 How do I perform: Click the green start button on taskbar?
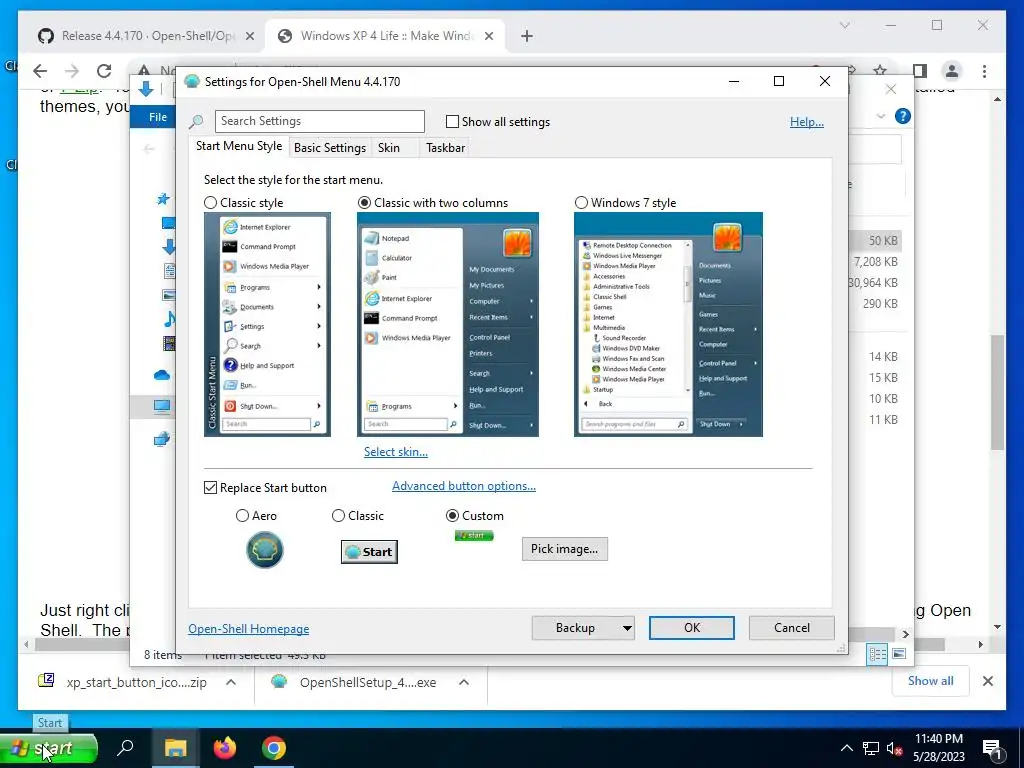click(x=49, y=748)
